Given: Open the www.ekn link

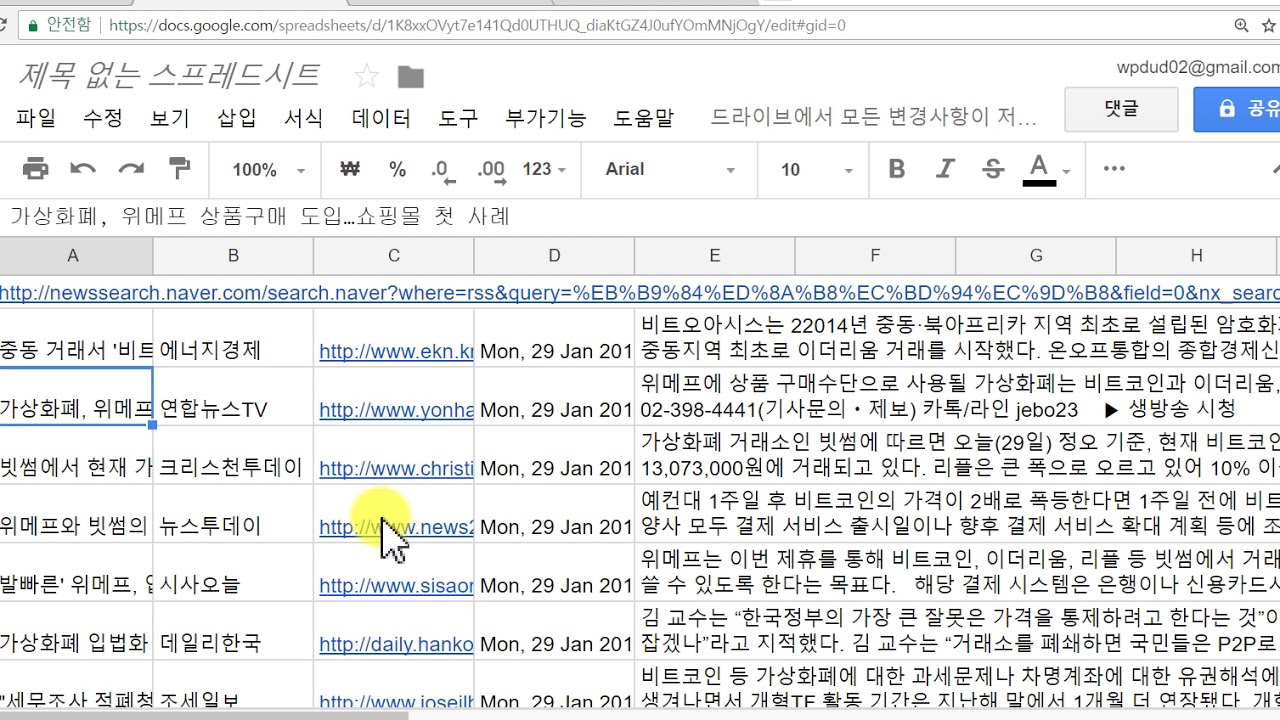Looking at the screenshot, I should pyautogui.click(x=396, y=351).
